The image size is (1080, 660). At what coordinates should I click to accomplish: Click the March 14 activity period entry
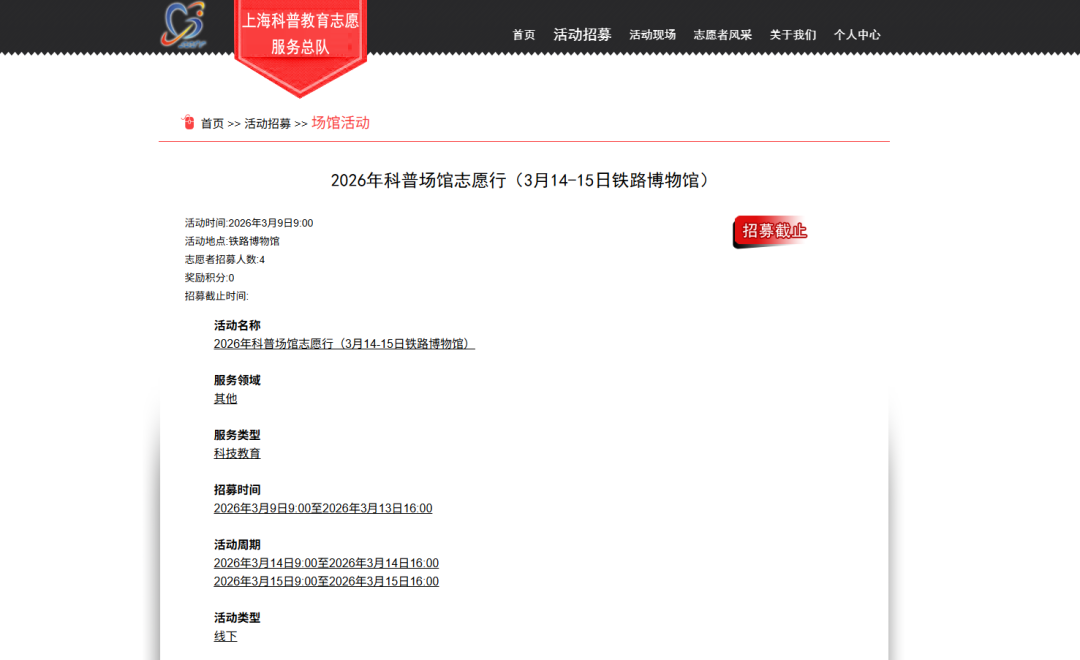(326, 564)
